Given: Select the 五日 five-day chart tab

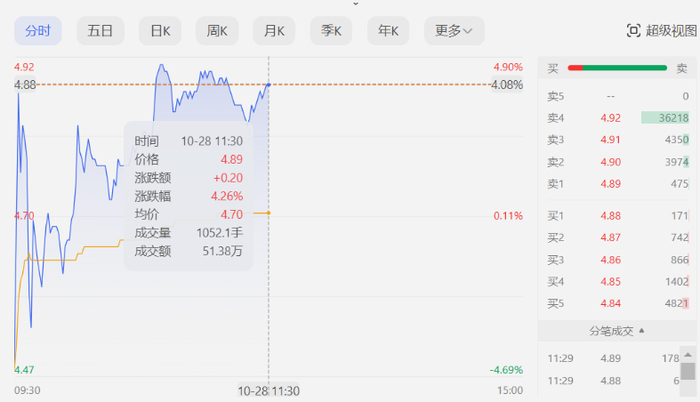Looking at the screenshot, I should [100, 31].
